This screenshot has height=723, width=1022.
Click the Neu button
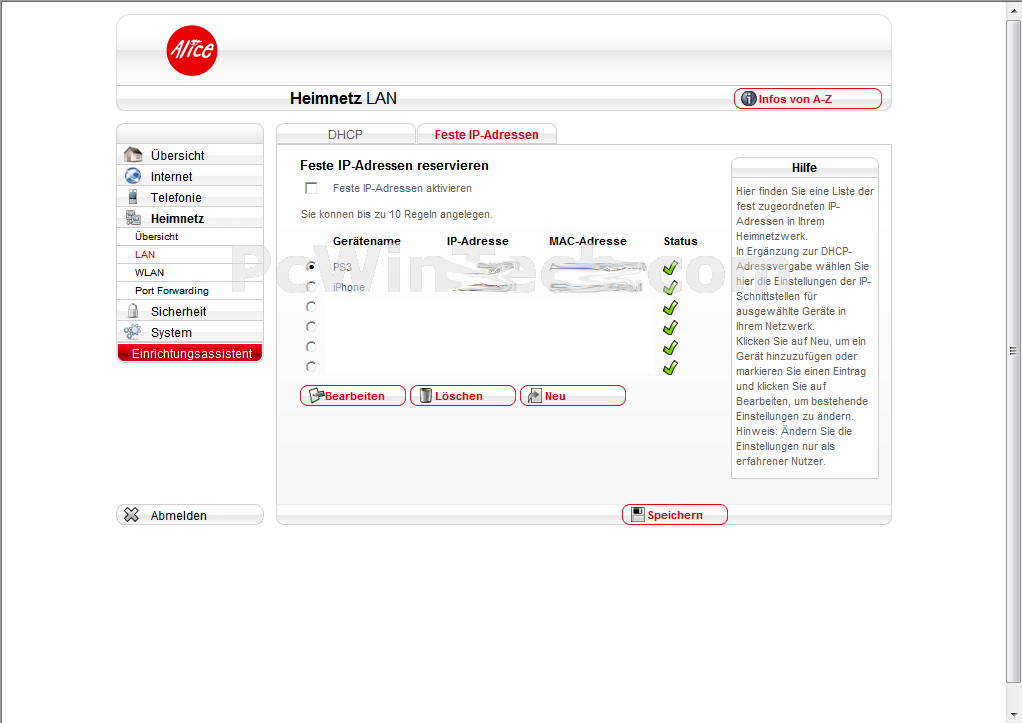pyautogui.click(x=573, y=396)
